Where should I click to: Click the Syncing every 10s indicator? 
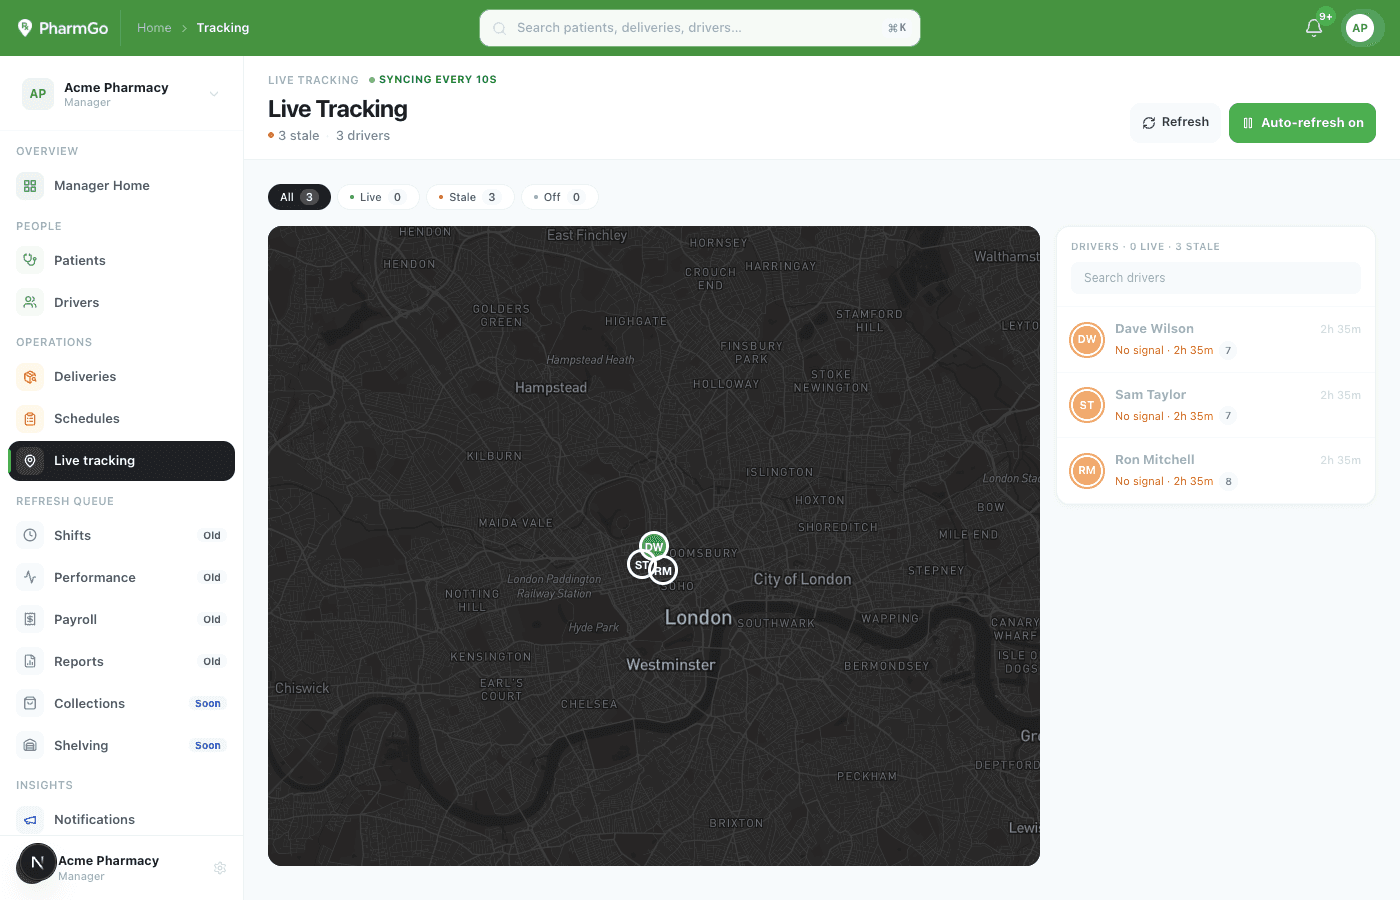(x=433, y=80)
